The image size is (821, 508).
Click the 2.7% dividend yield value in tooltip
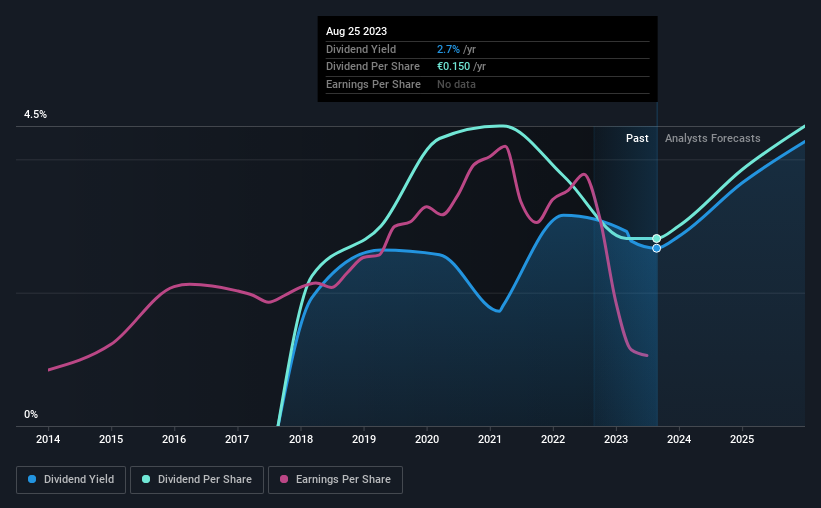(x=448, y=49)
